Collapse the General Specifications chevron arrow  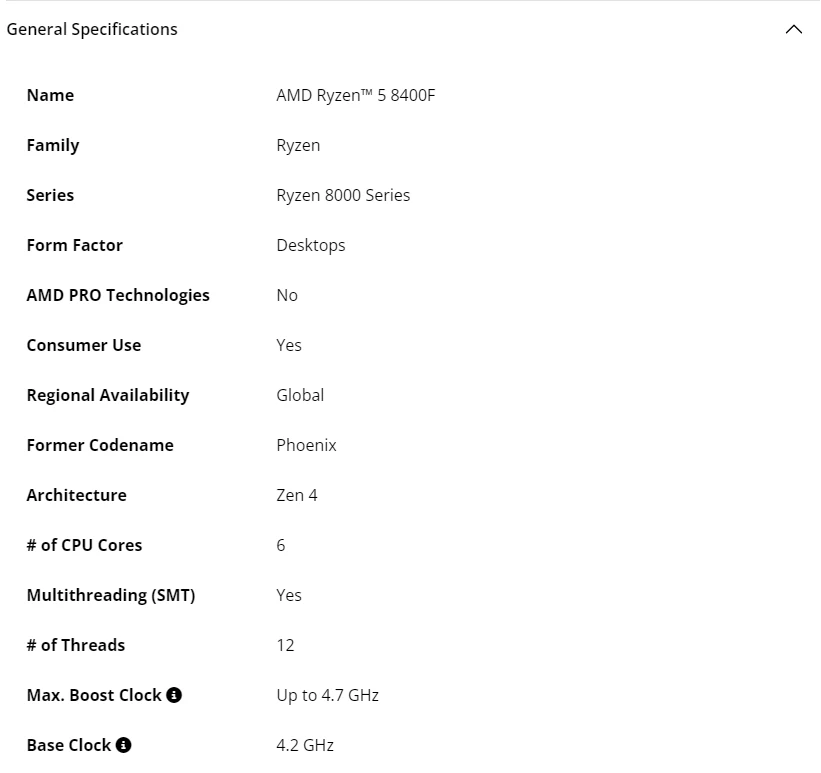(x=794, y=30)
